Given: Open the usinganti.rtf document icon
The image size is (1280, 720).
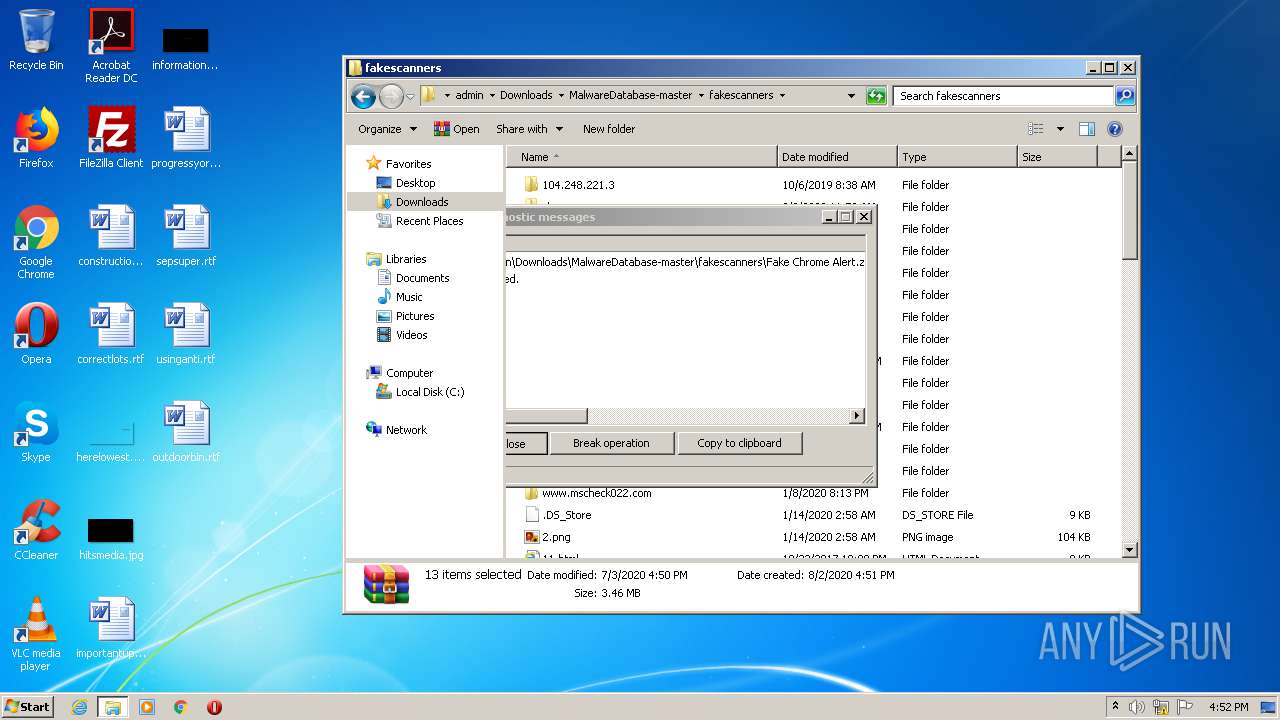Looking at the screenshot, I should tap(186, 334).
